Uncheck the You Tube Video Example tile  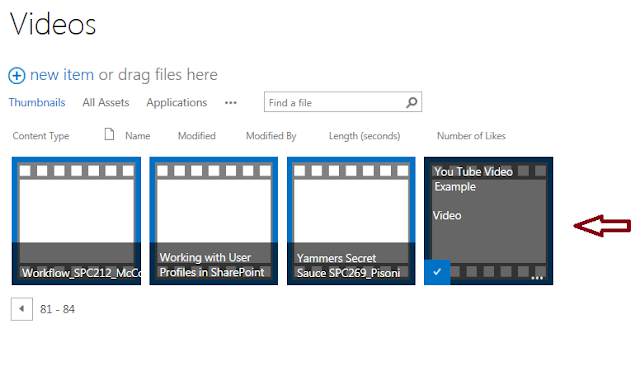(437, 272)
